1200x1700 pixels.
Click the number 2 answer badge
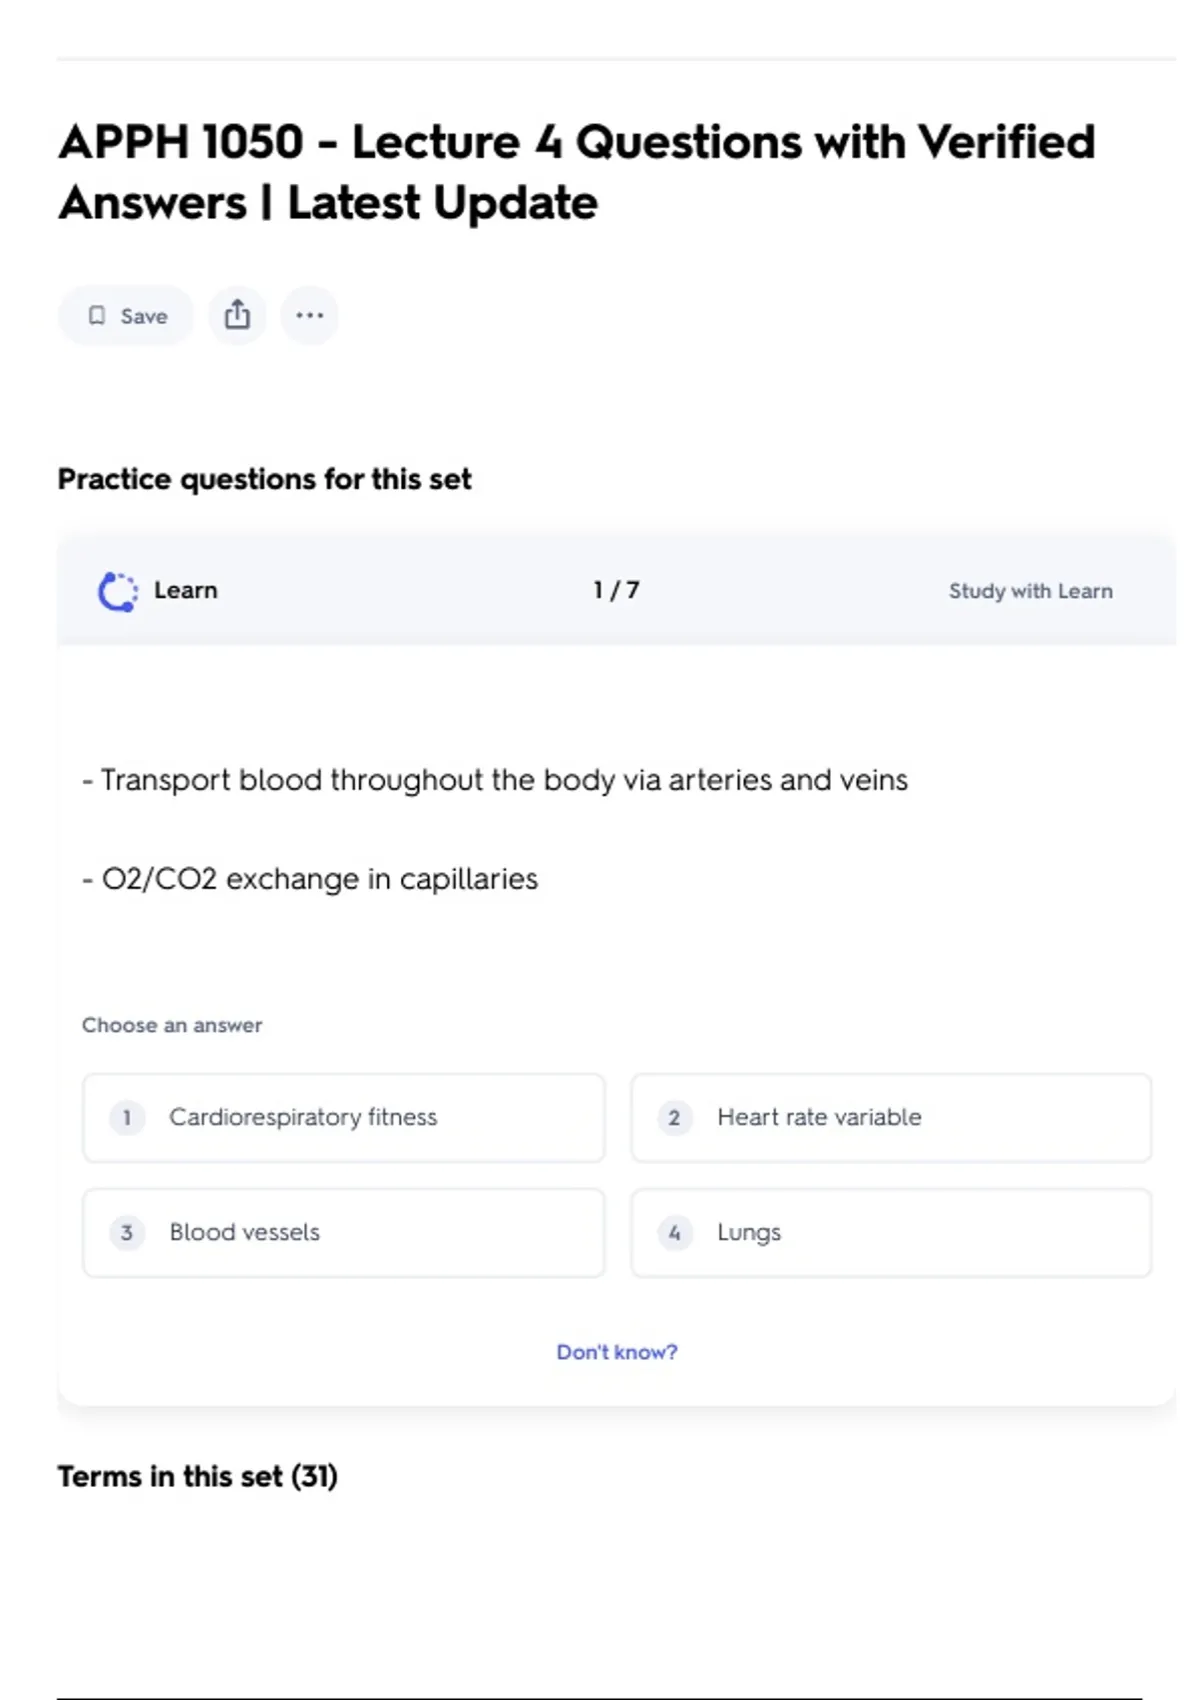[x=674, y=1117]
